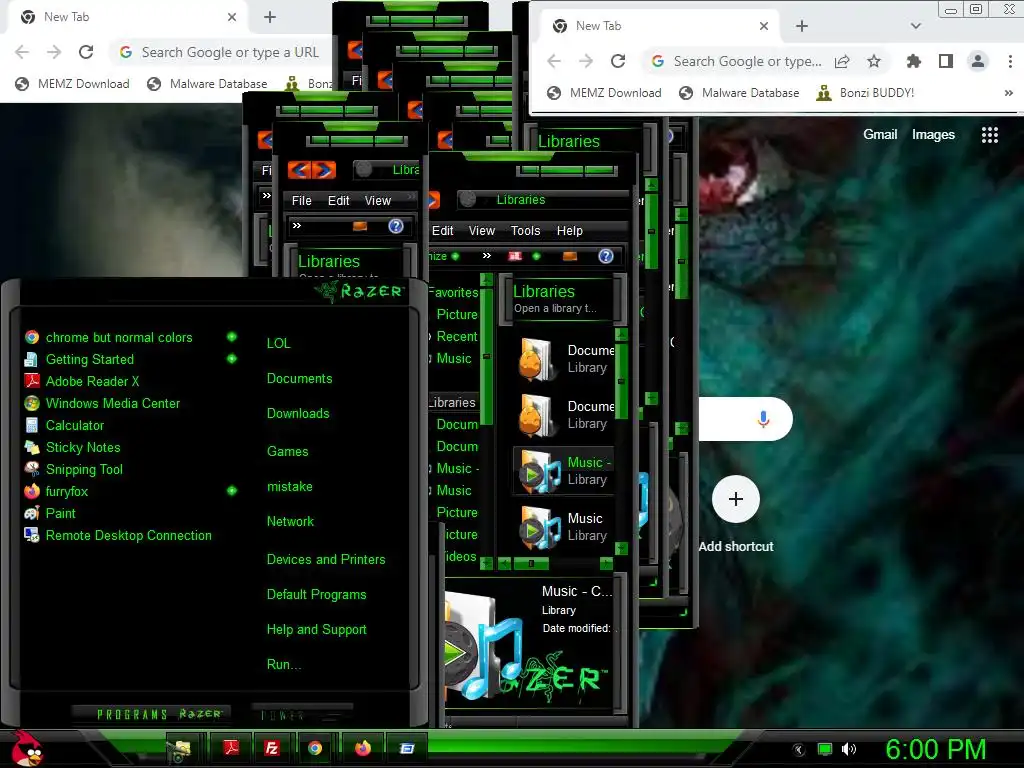Screen dimensions: 1024x768
Task: Click red change-view icon in front Libraries window
Action: [x=515, y=256]
